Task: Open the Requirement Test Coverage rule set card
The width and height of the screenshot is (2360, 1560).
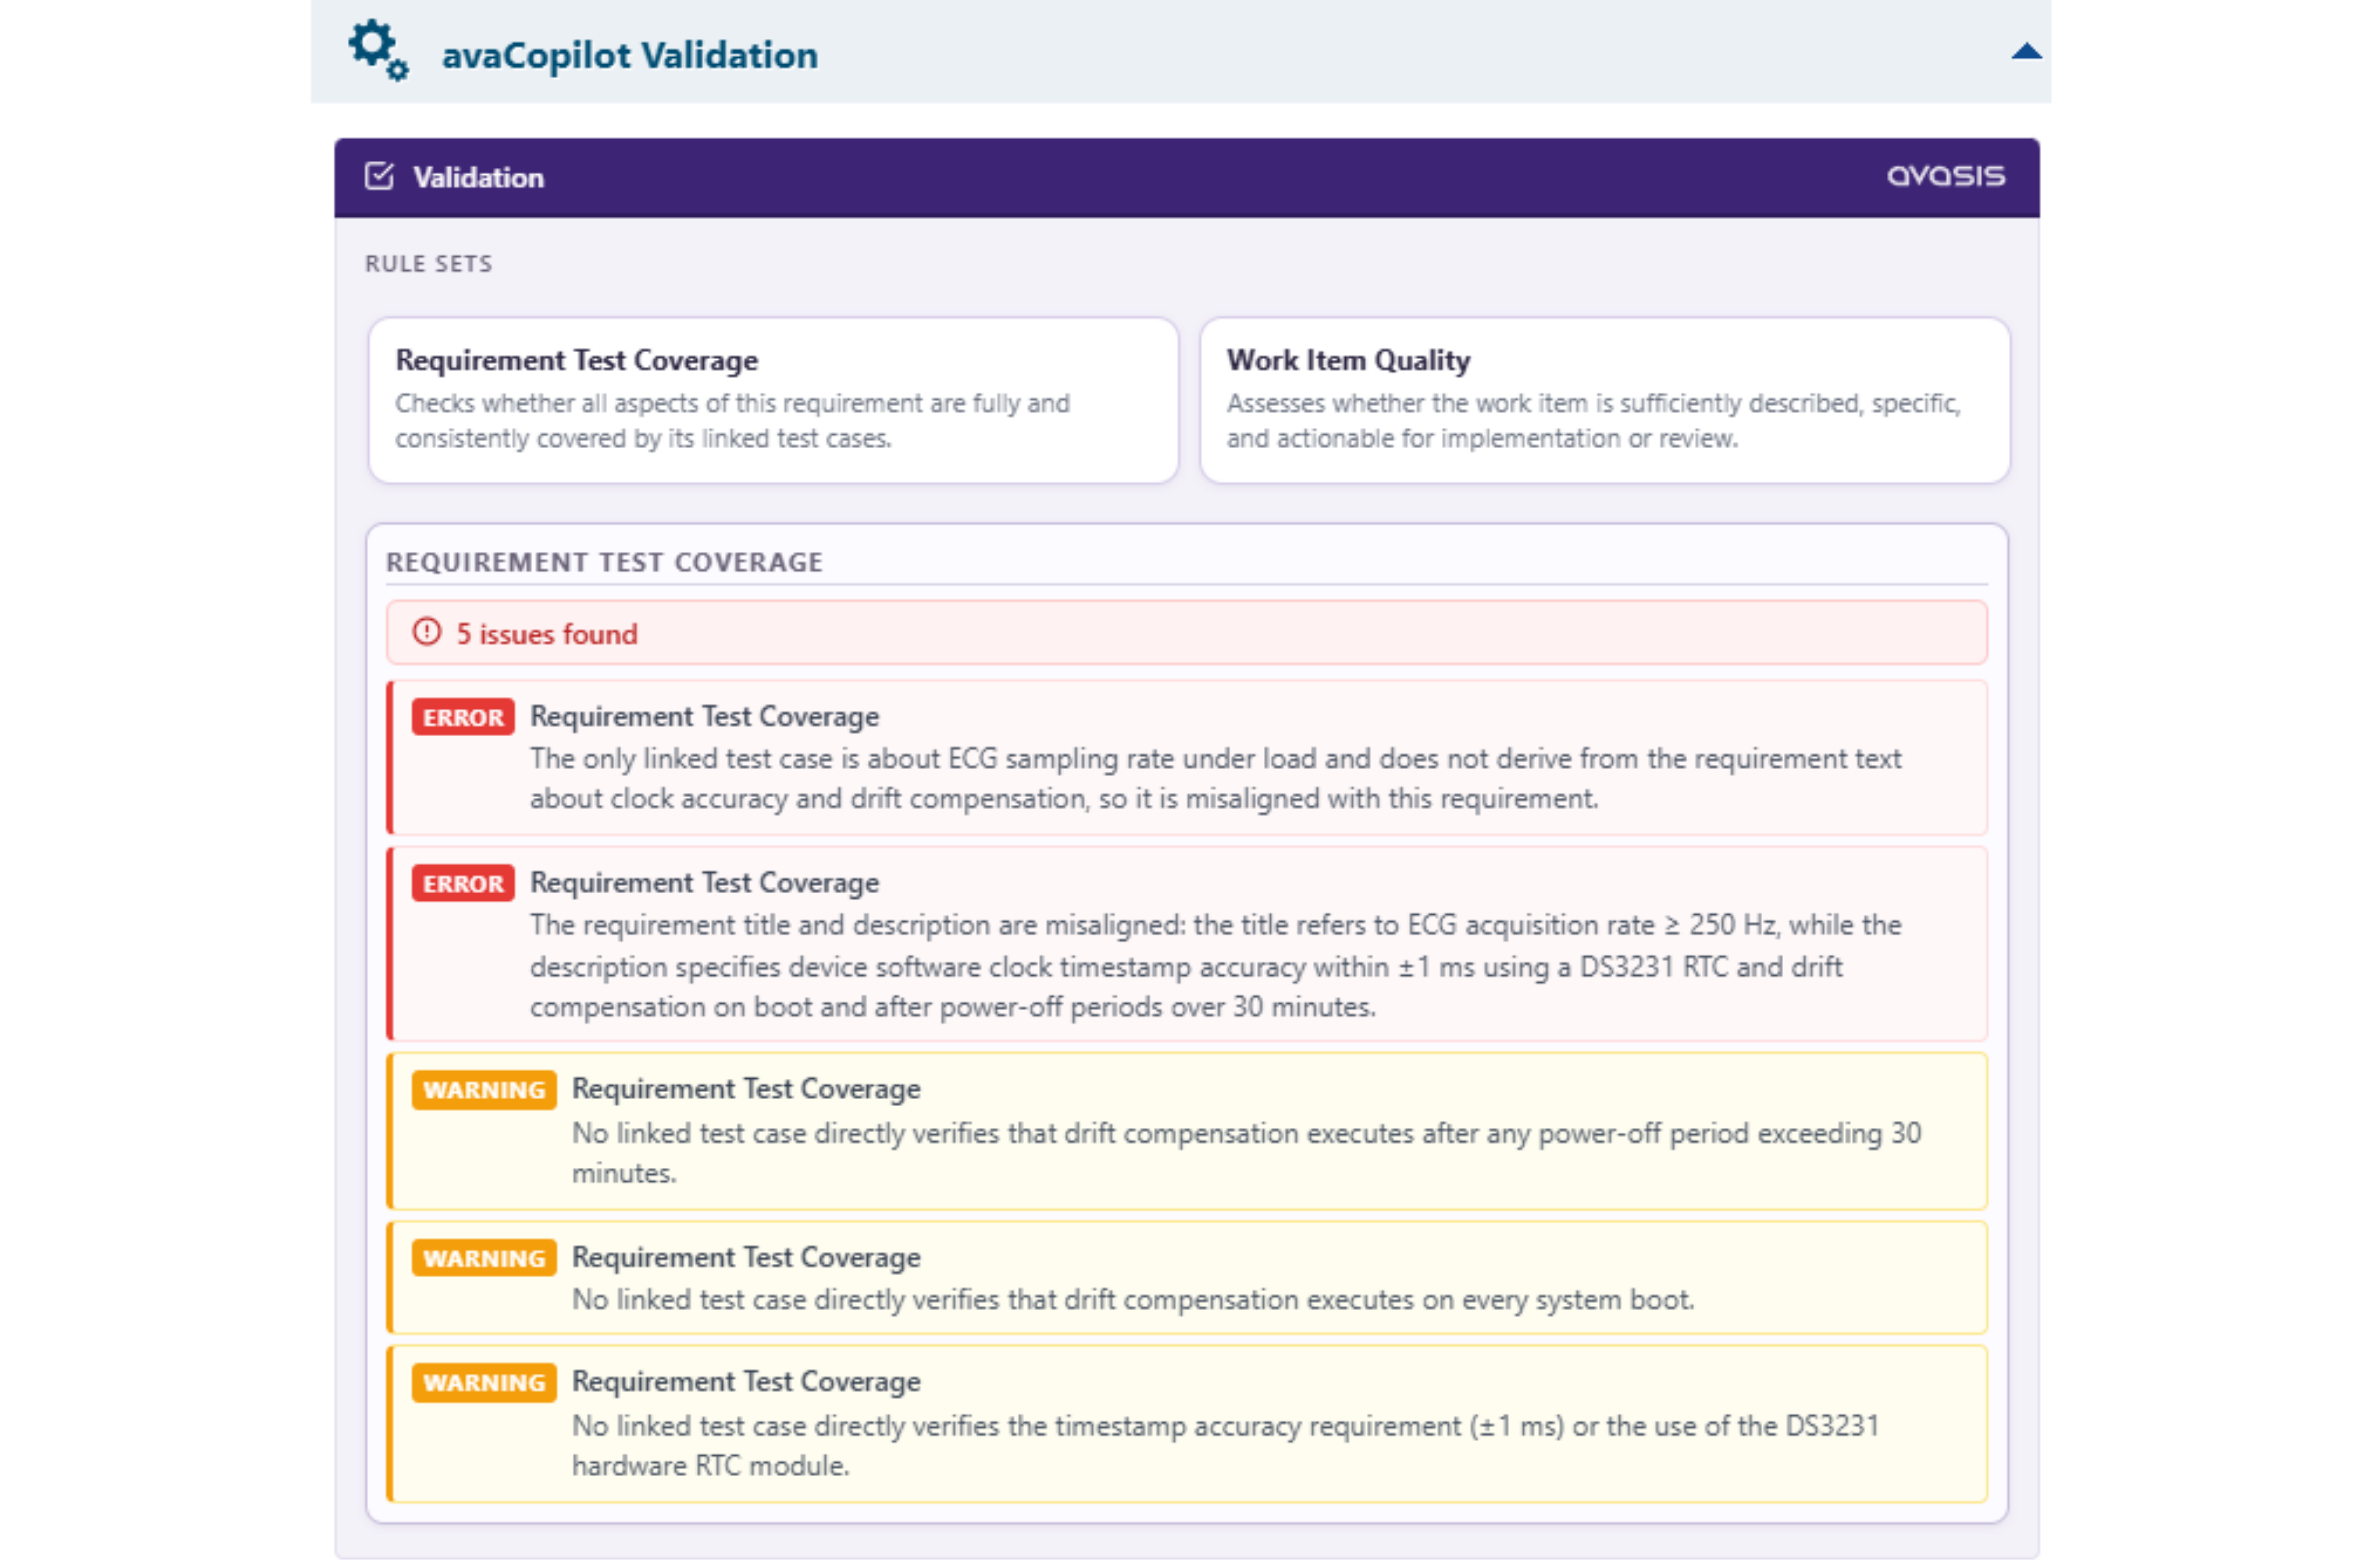Action: point(773,400)
